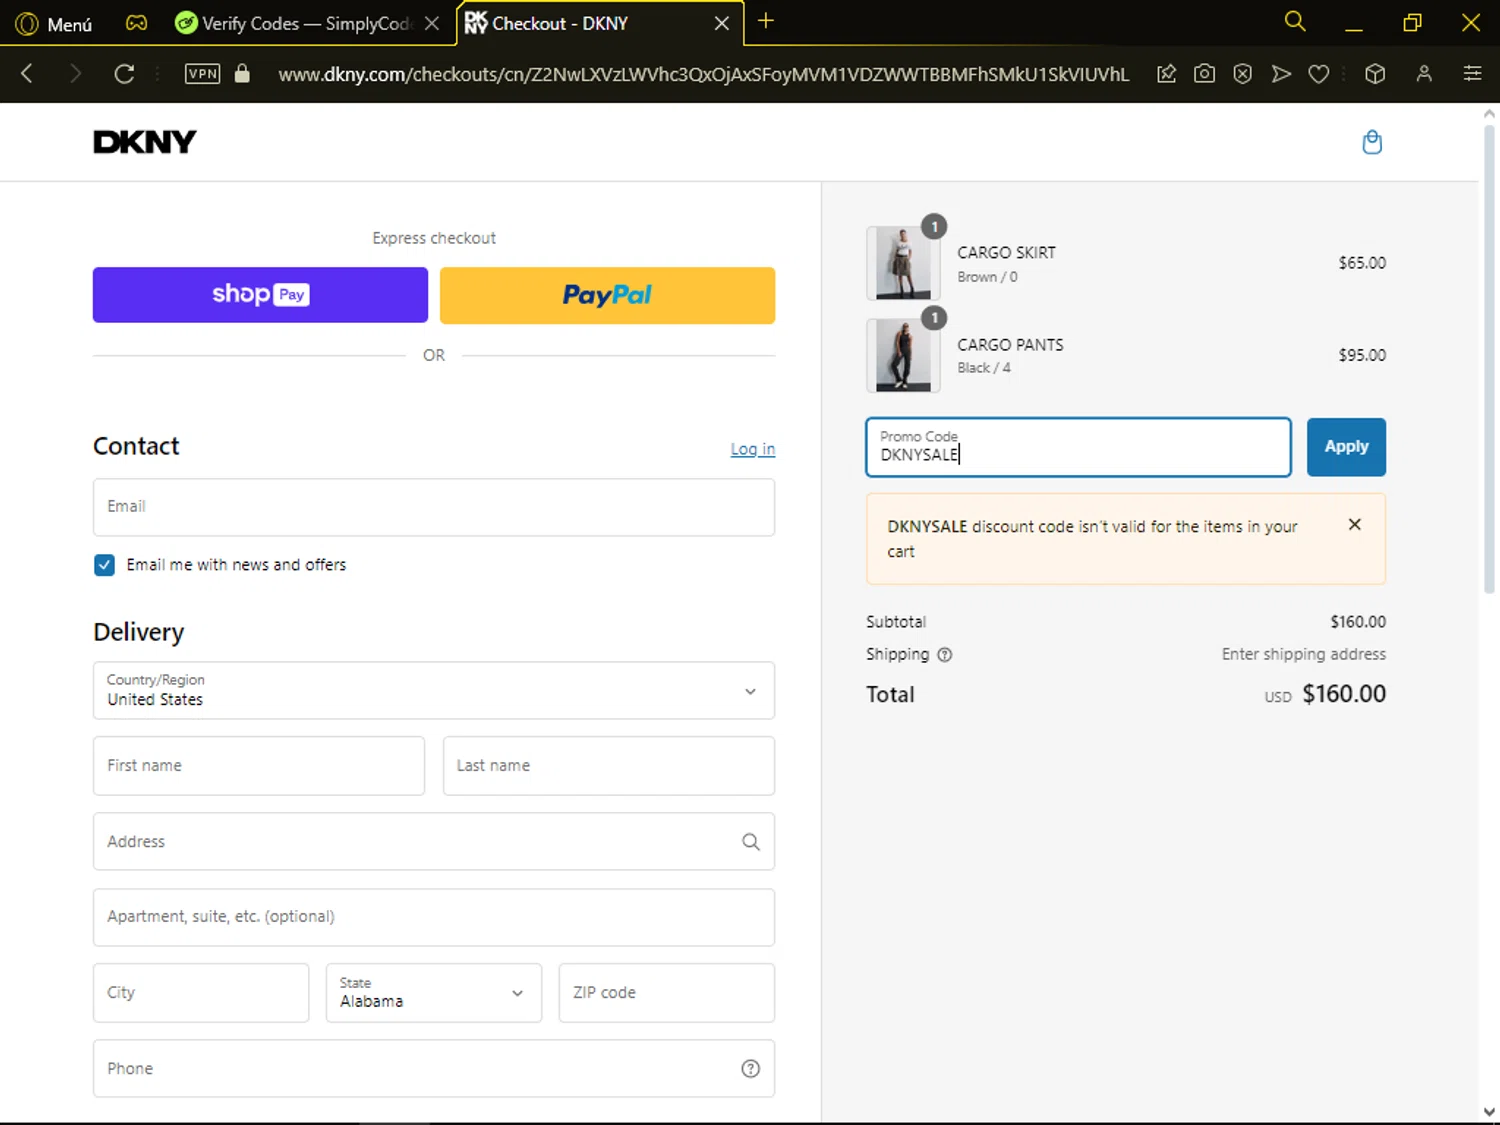The image size is (1500, 1125).
Task: Click the phone help question icon
Action: pos(751,1069)
